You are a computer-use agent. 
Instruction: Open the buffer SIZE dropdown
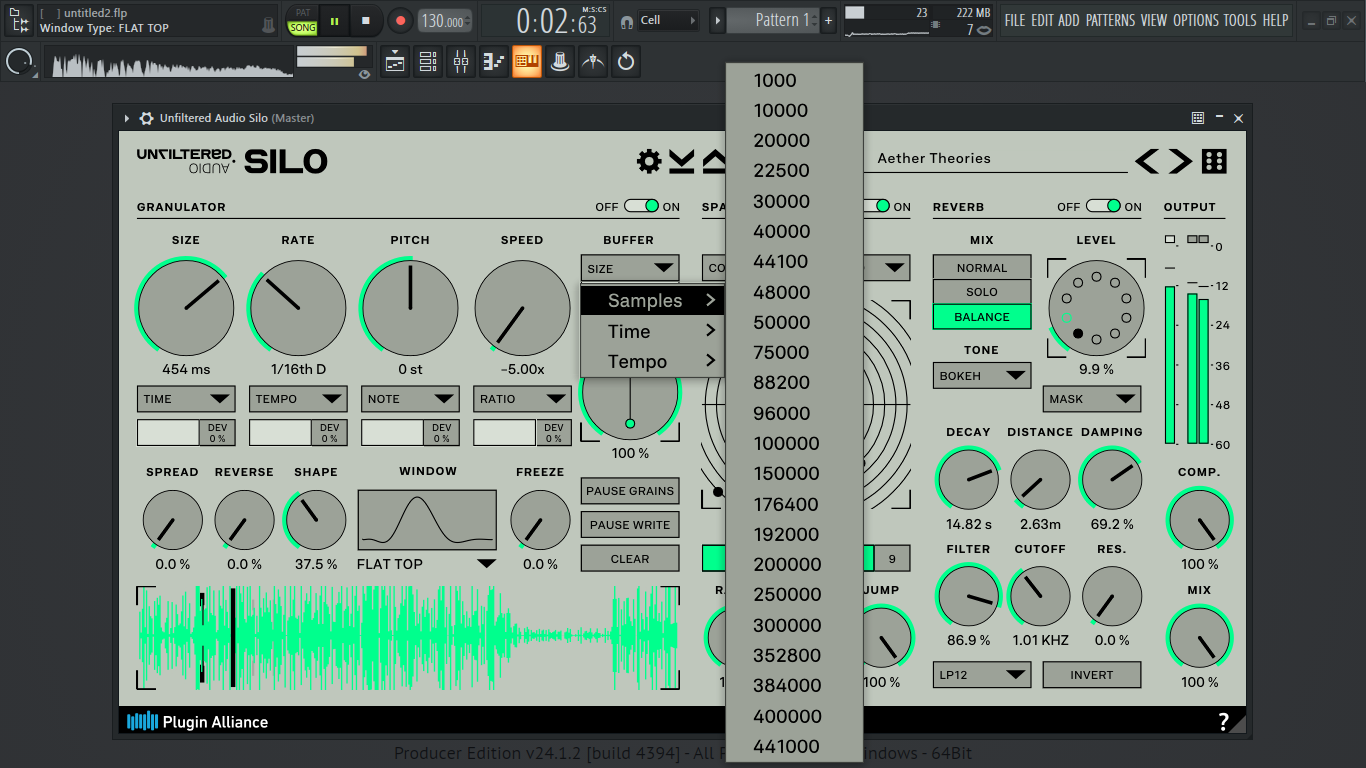tap(630, 268)
